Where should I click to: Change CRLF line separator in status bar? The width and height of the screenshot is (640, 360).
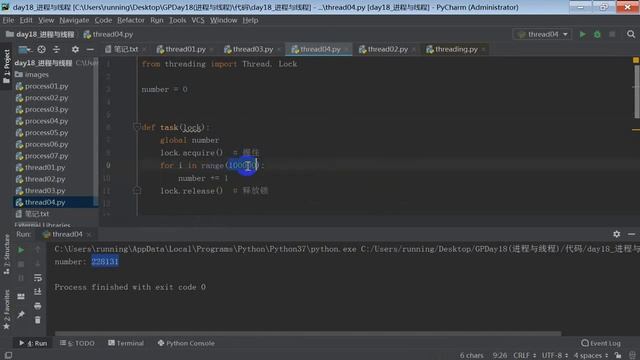coord(524,356)
